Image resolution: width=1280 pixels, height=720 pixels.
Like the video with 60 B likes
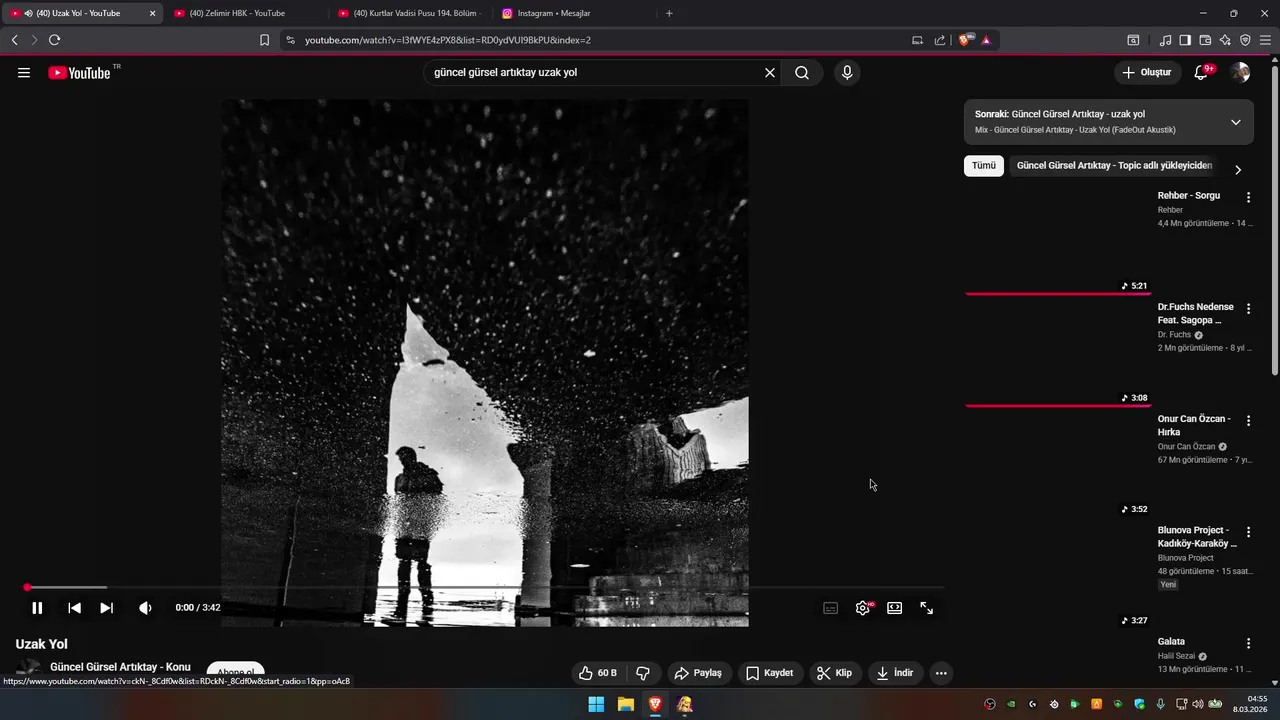click(x=600, y=673)
